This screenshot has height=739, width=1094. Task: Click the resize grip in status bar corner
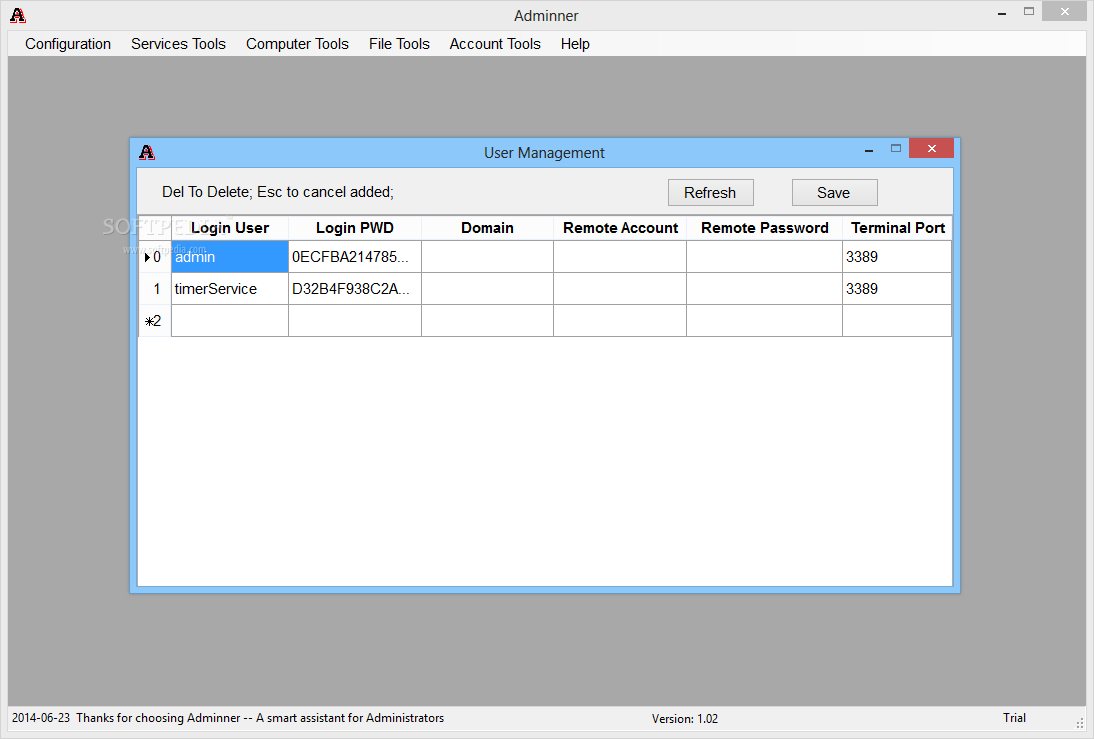pos(1081,724)
